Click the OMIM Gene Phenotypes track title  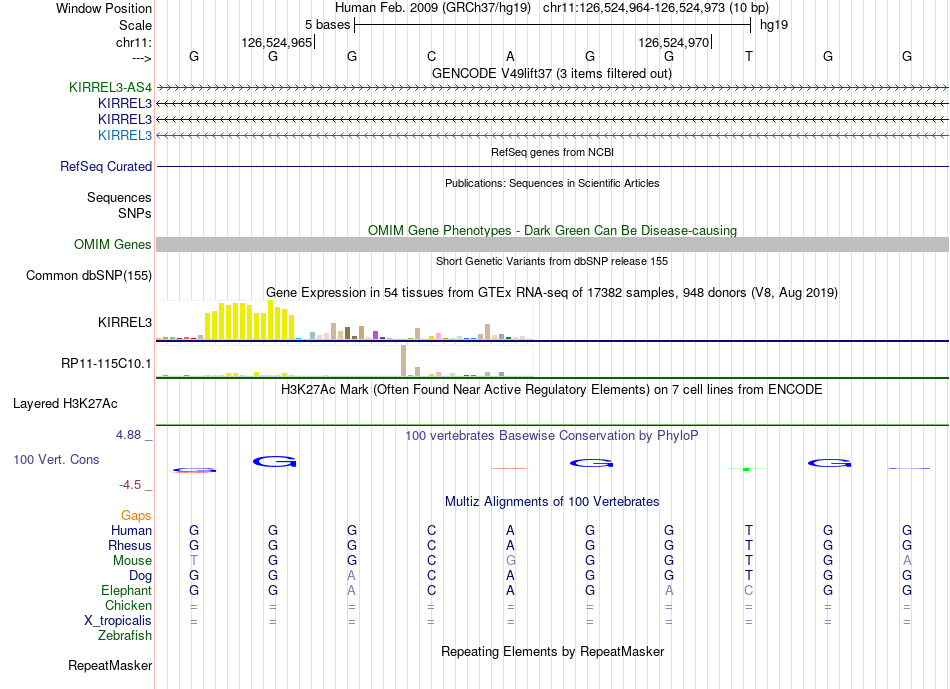553,231
